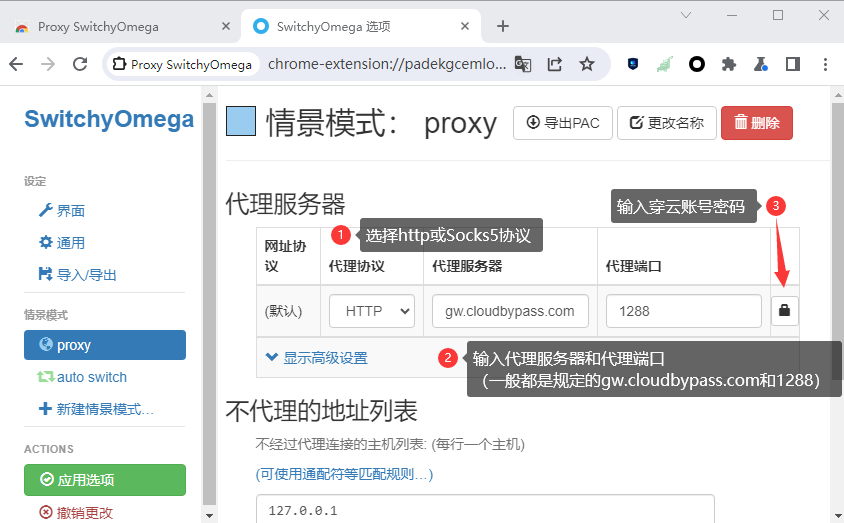Close the SwitchyOmega 选项 tab

click(x=465, y=26)
